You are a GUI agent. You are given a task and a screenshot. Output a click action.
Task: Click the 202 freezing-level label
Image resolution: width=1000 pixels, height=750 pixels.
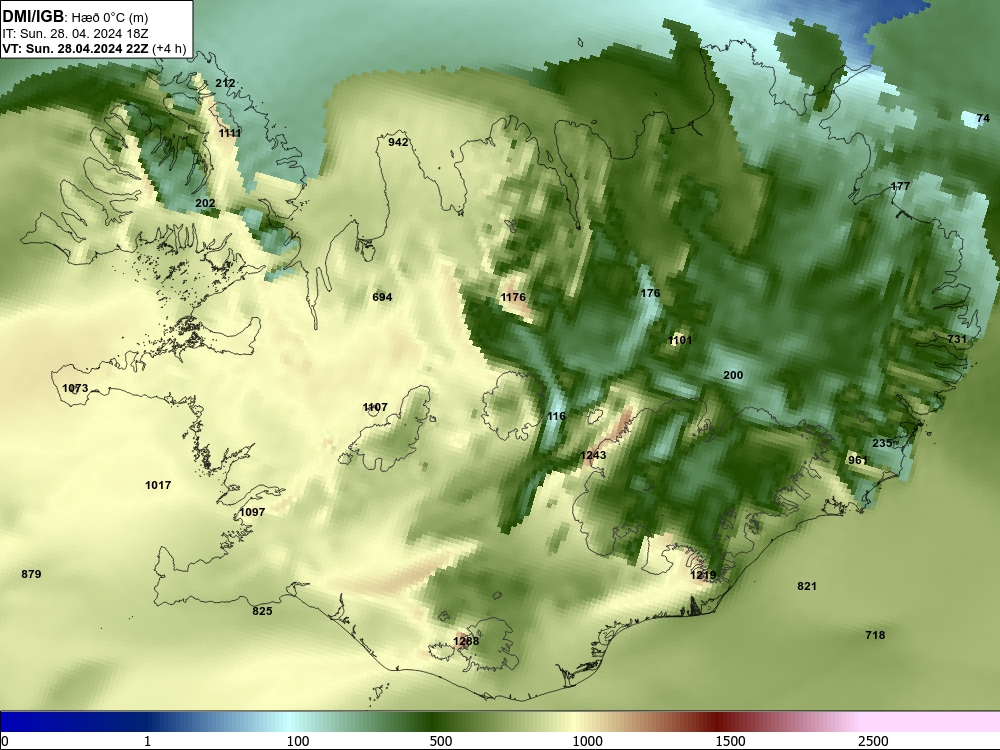coord(205,203)
